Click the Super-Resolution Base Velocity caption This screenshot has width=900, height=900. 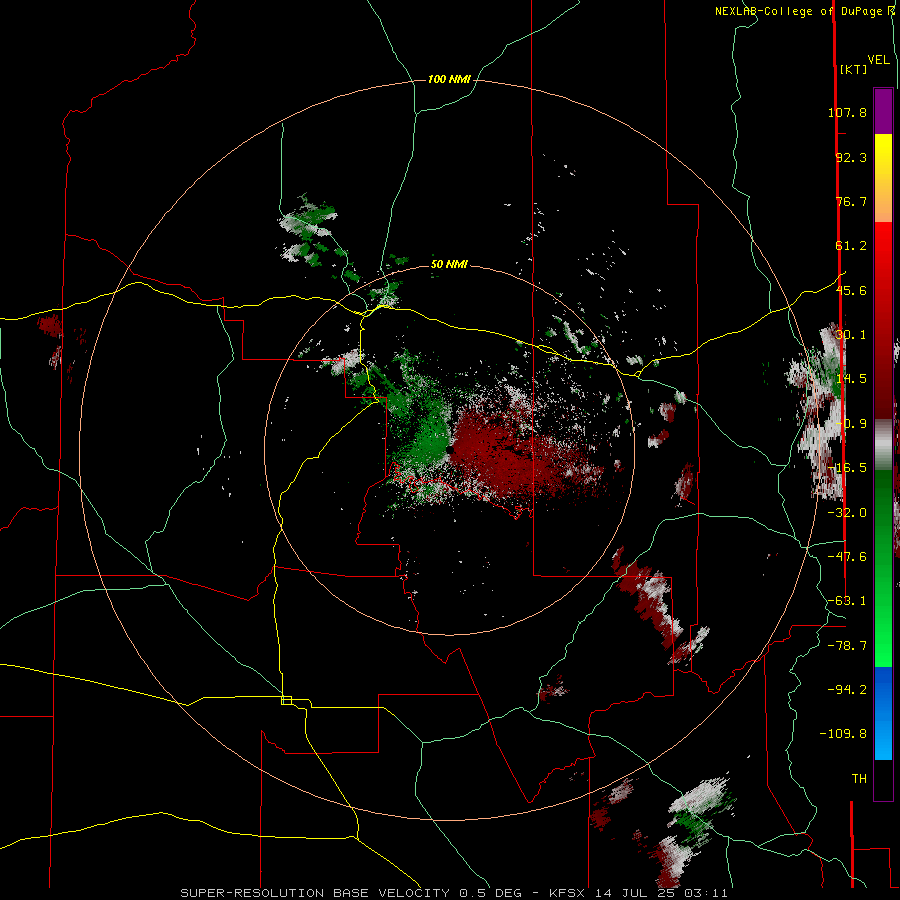(454, 893)
